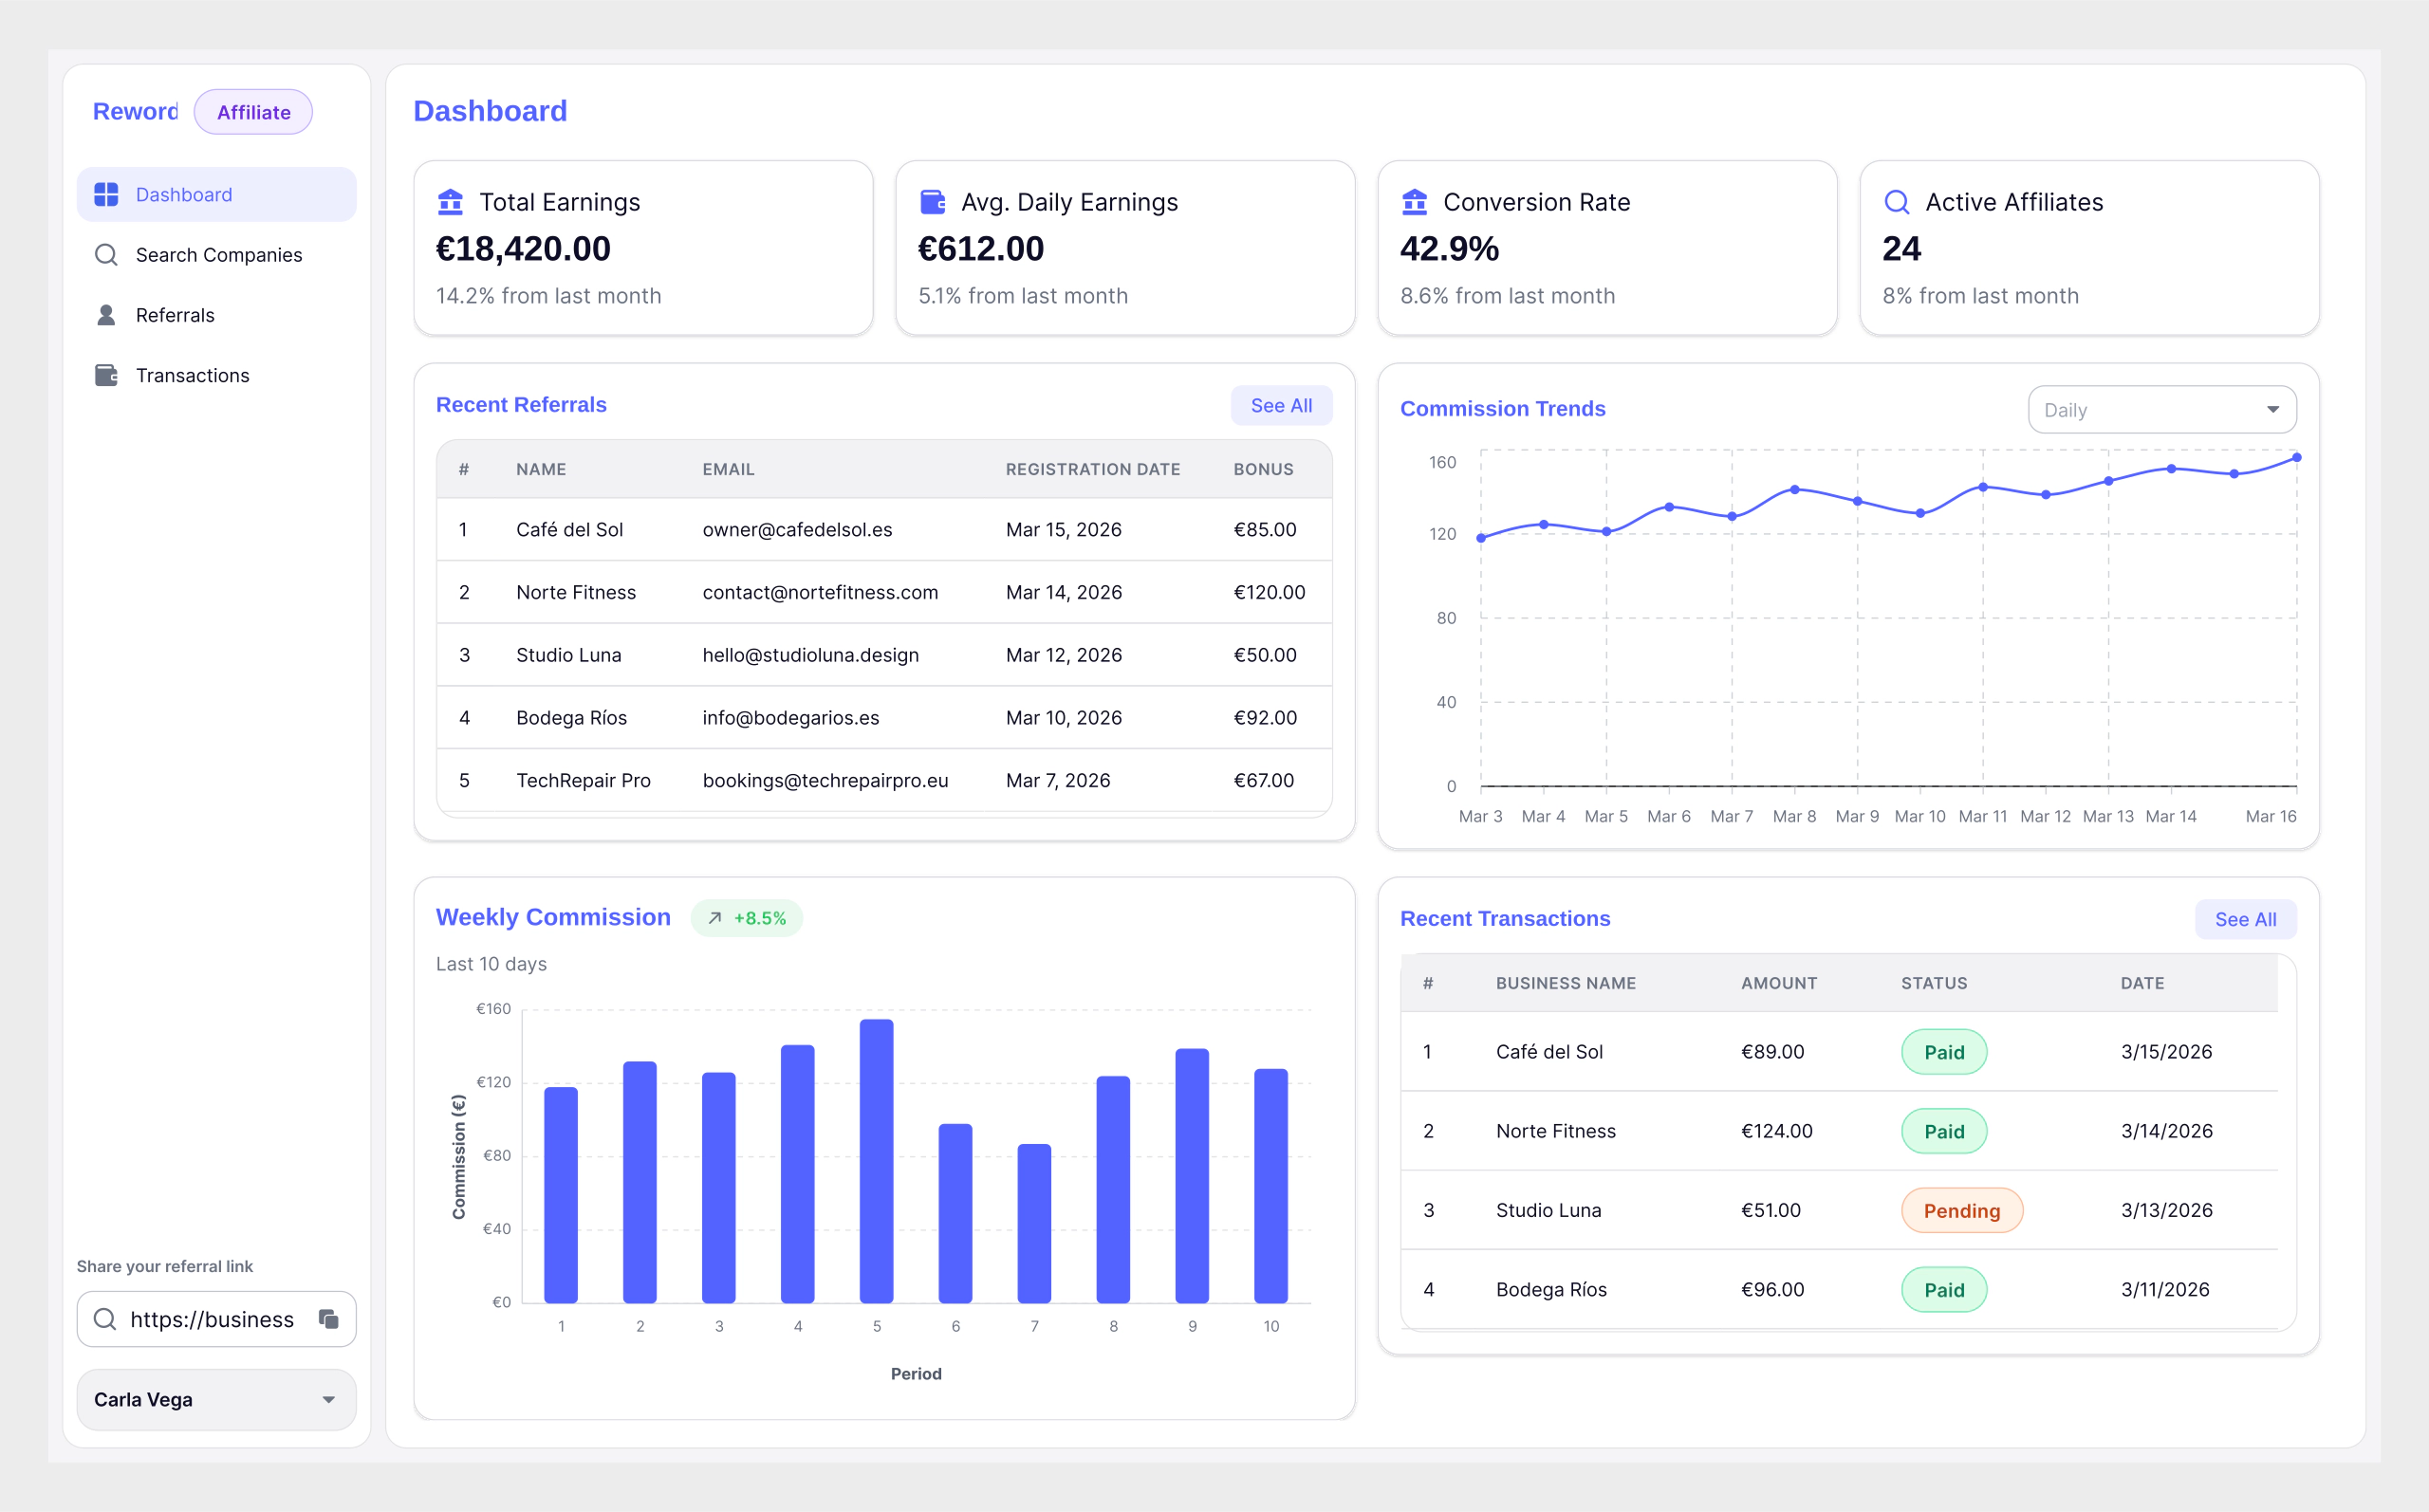Click the Dashboard grid icon in sidebar
2429x1512 pixels.
(x=106, y=194)
